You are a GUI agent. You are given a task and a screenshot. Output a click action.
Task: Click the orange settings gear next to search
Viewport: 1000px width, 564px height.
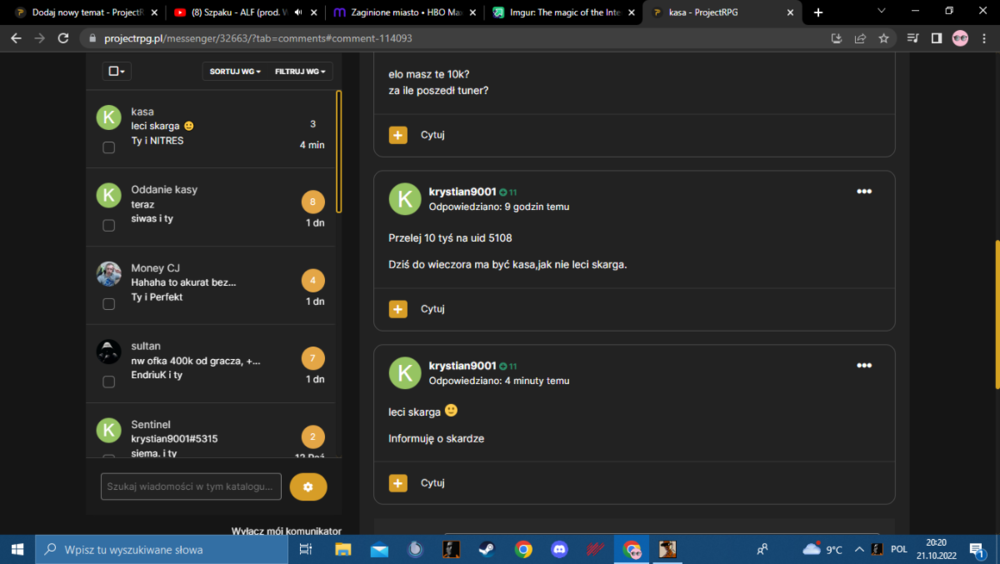(308, 487)
